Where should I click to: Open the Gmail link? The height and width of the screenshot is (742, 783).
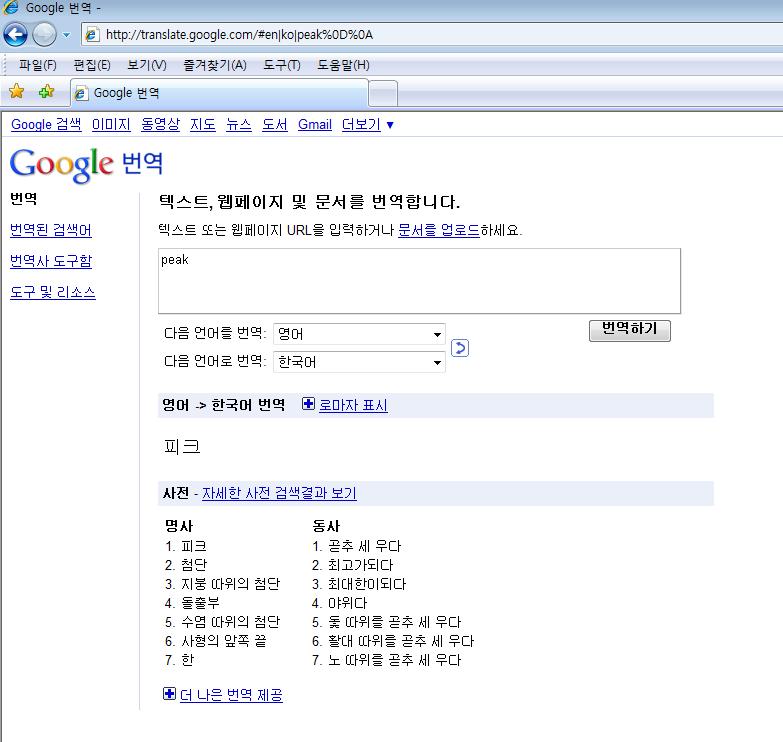[x=315, y=124]
